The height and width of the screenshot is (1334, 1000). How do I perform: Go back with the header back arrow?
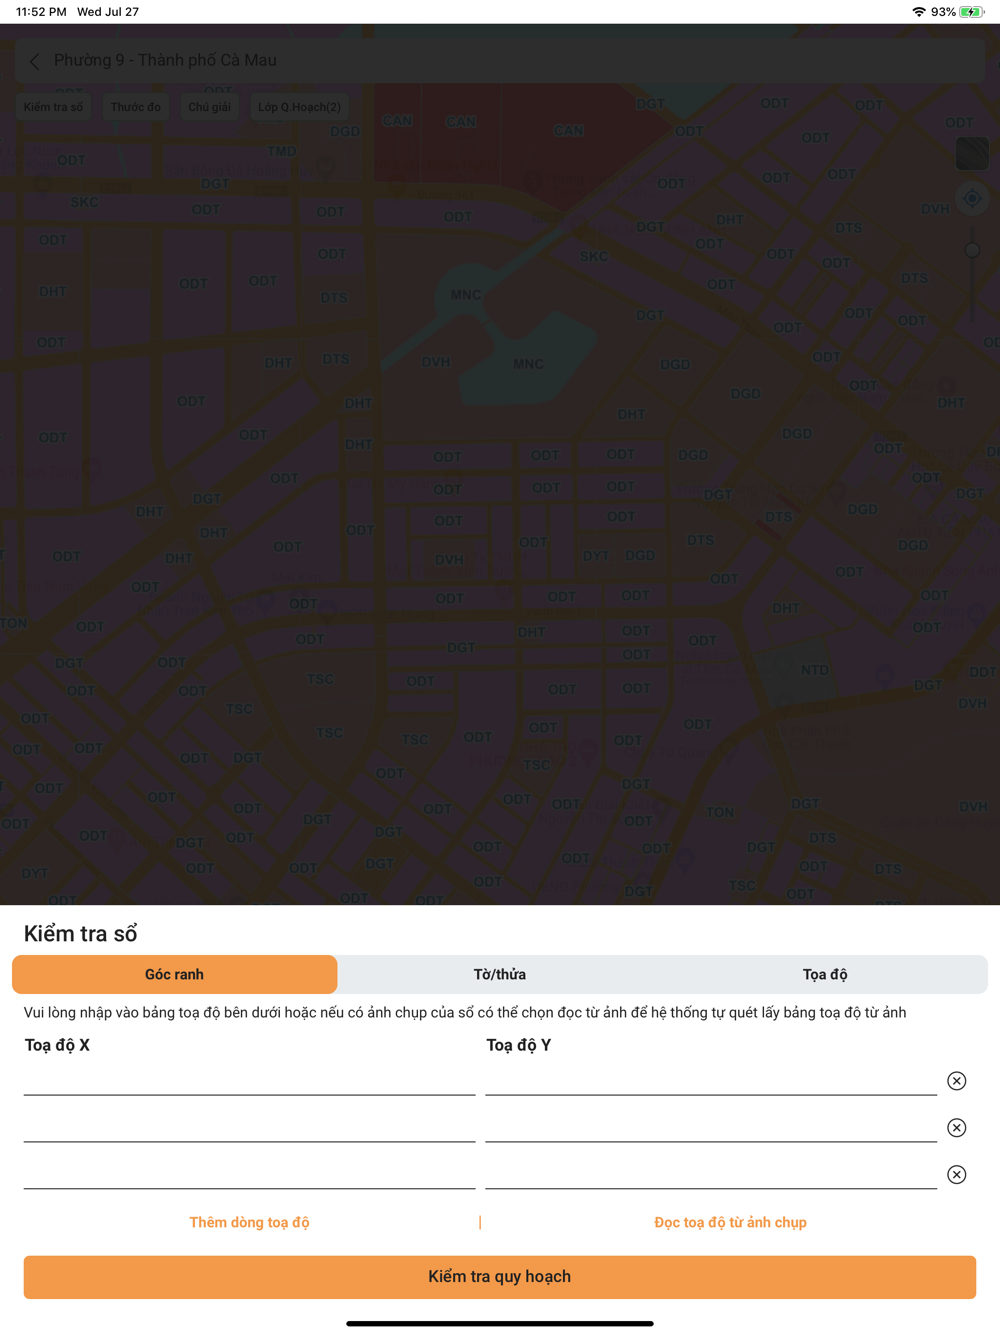pos(35,61)
